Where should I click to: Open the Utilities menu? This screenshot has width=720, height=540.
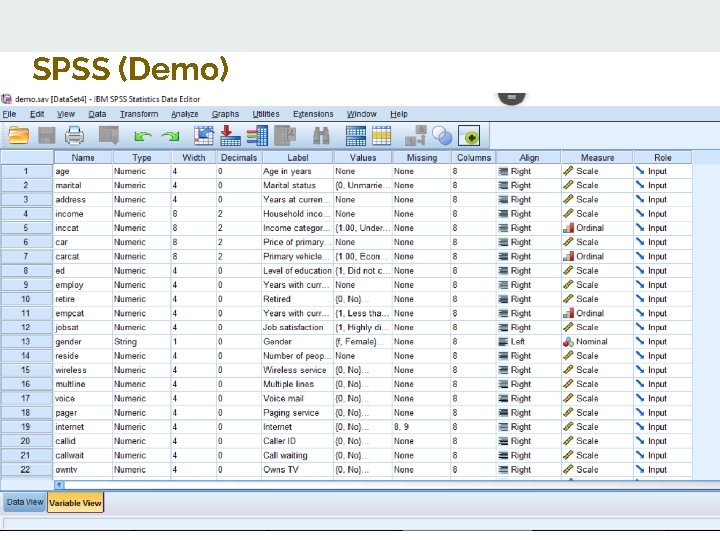[266, 114]
